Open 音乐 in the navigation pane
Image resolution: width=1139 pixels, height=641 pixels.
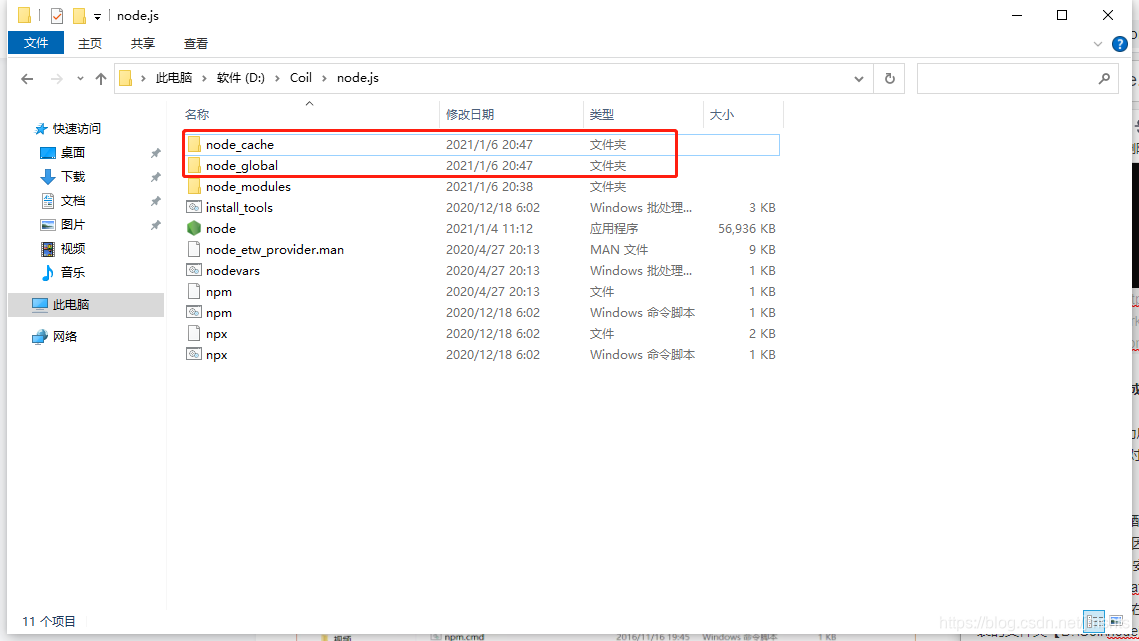pyautogui.click(x=73, y=273)
